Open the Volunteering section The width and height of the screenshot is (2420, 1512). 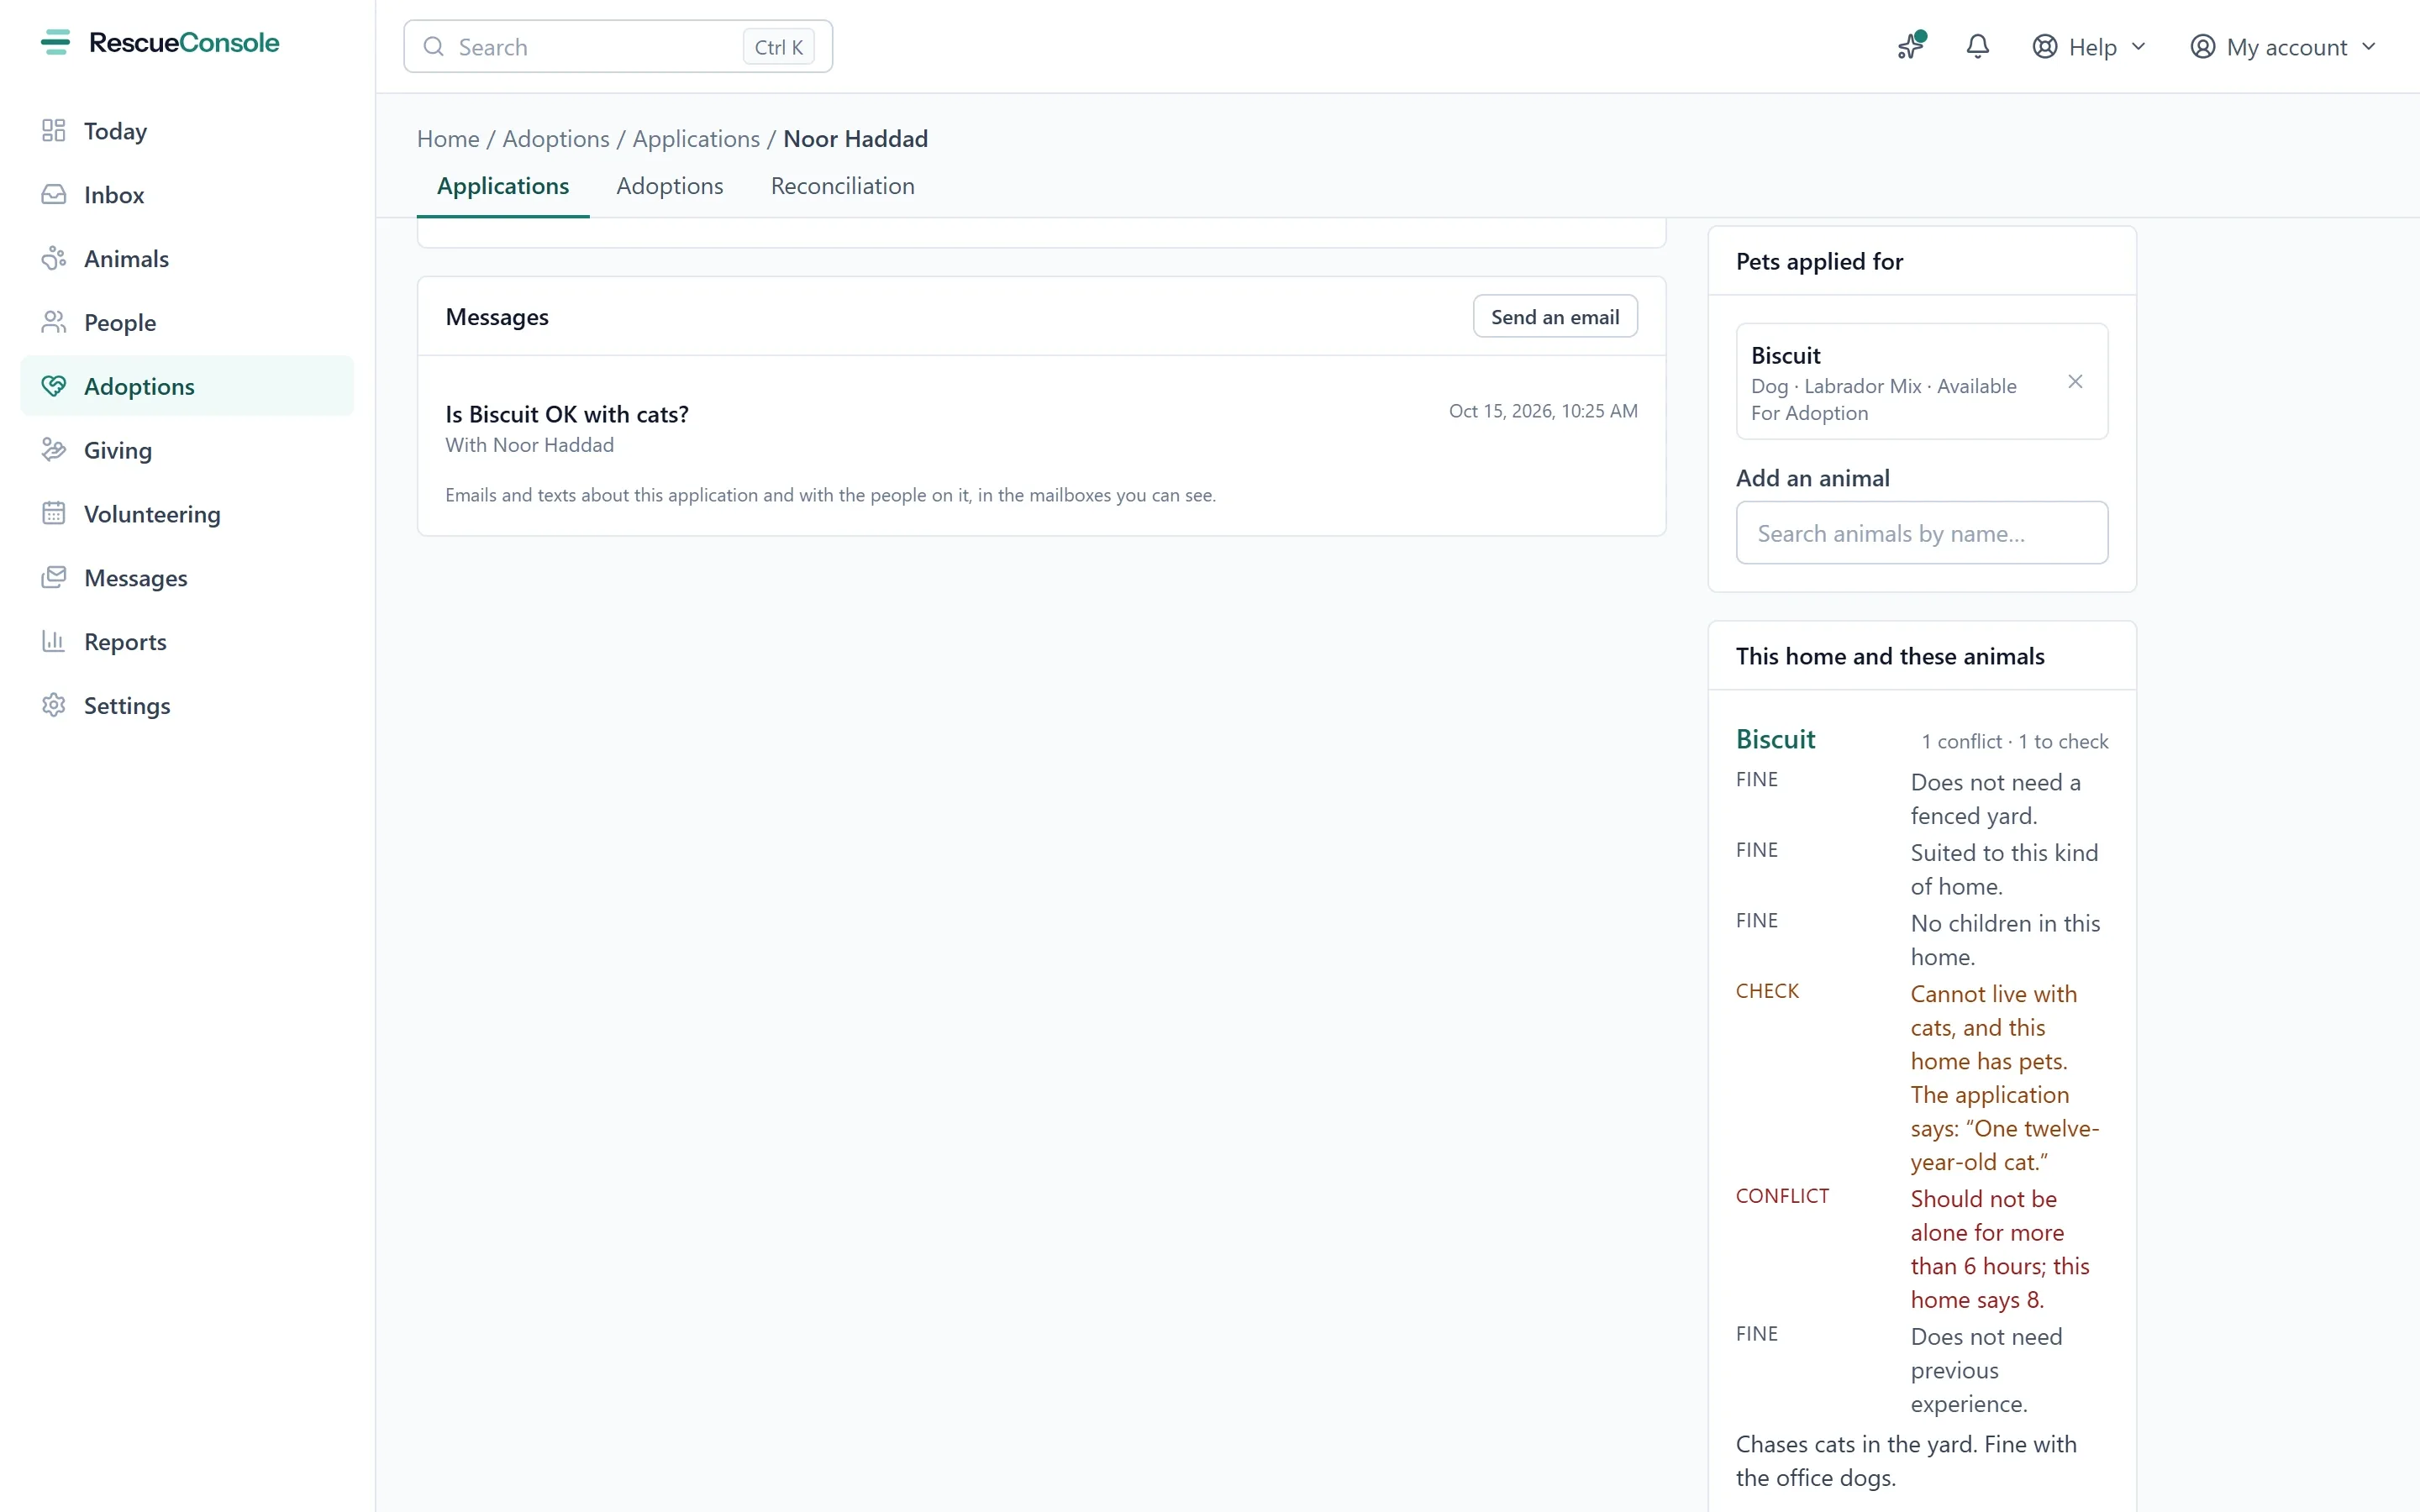(x=187, y=514)
